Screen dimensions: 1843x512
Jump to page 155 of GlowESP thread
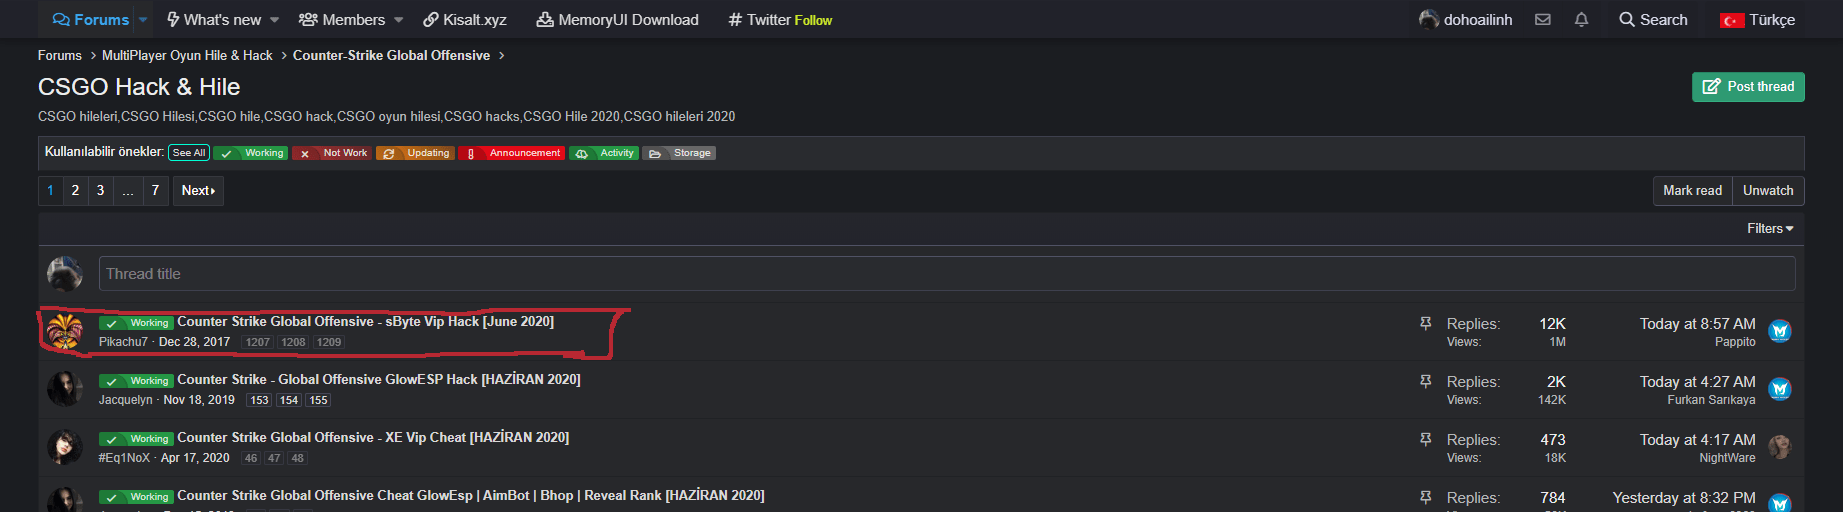click(x=318, y=400)
